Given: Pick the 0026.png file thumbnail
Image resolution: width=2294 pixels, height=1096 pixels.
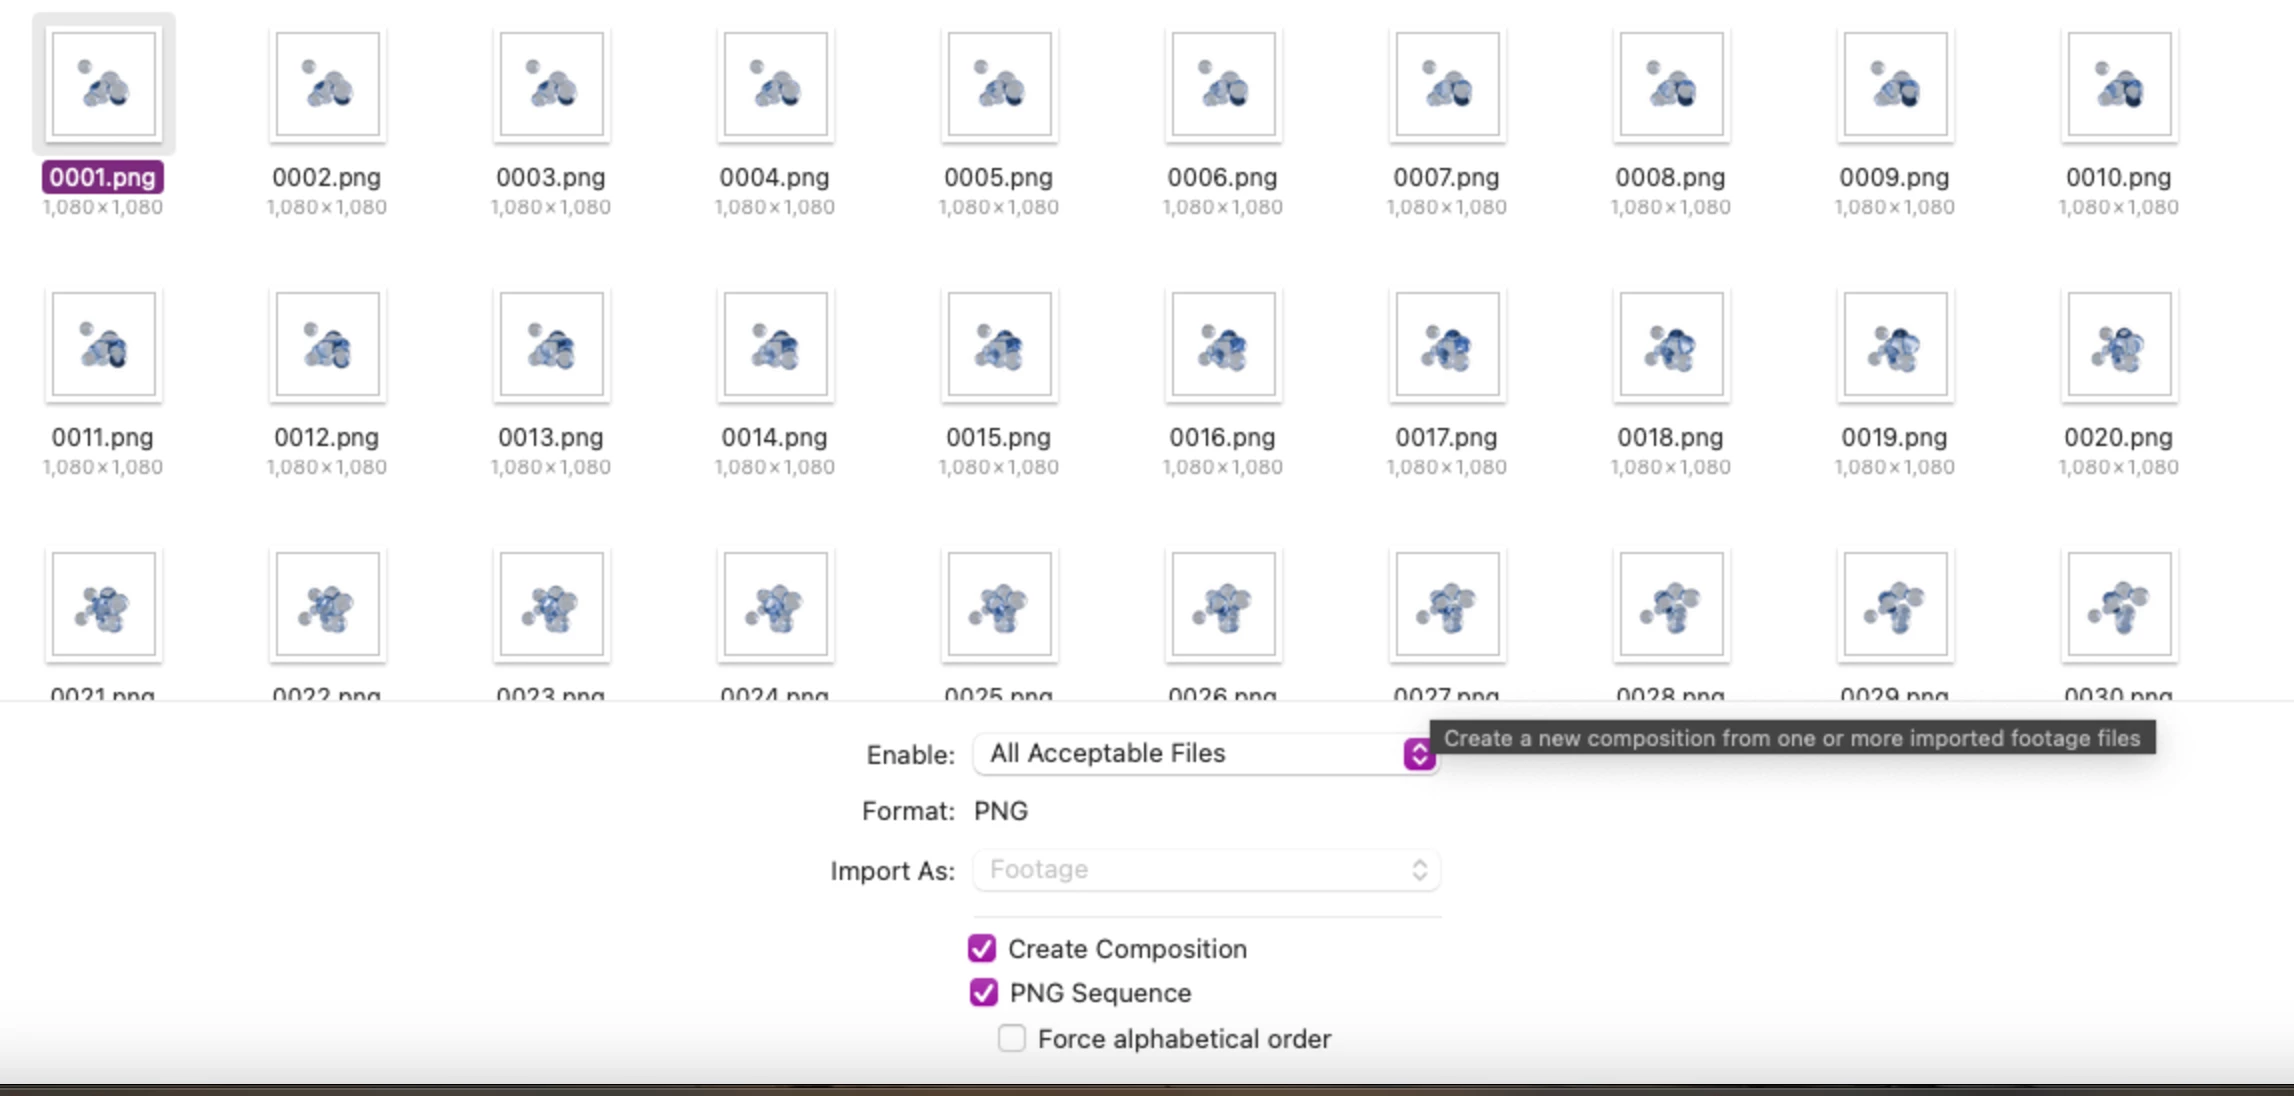Looking at the screenshot, I should pos(1223,605).
